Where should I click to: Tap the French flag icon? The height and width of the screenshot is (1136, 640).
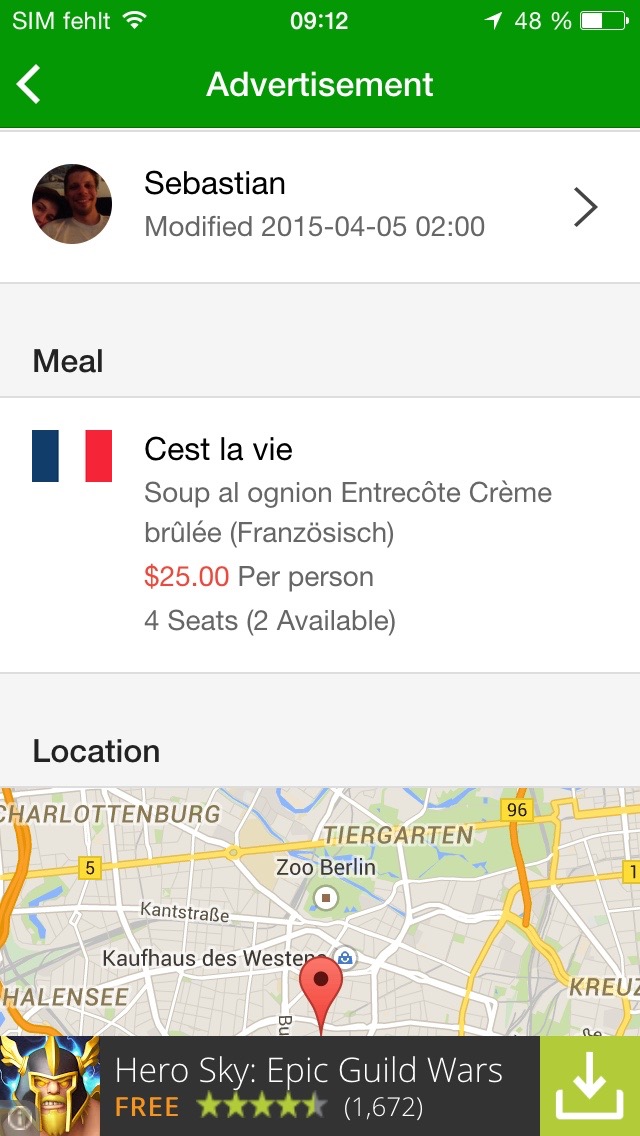click(72, 456)
